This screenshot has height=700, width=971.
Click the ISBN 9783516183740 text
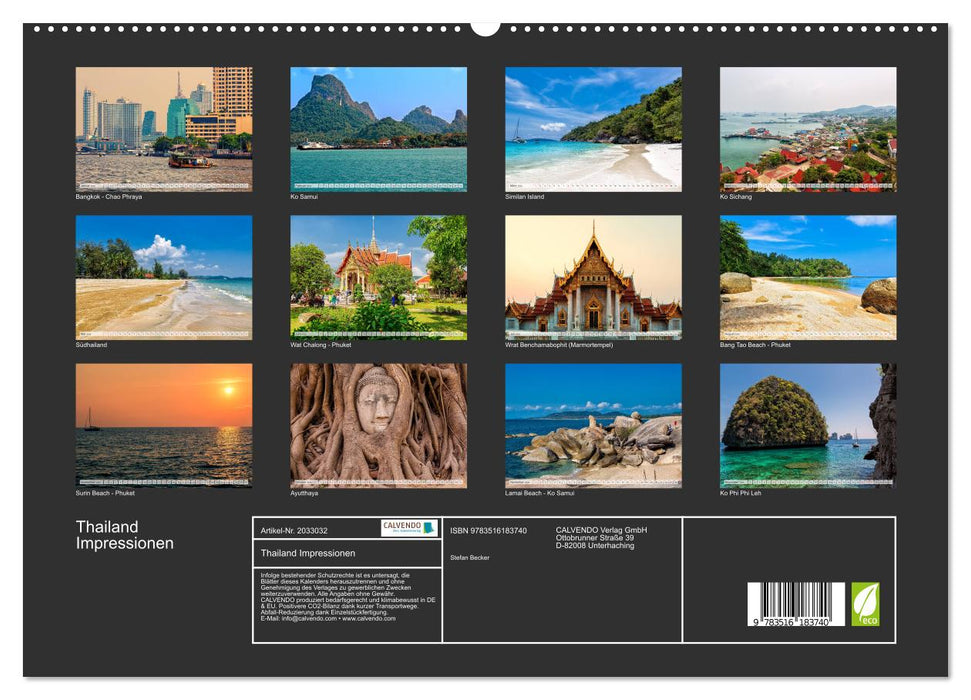coord(488,529)
